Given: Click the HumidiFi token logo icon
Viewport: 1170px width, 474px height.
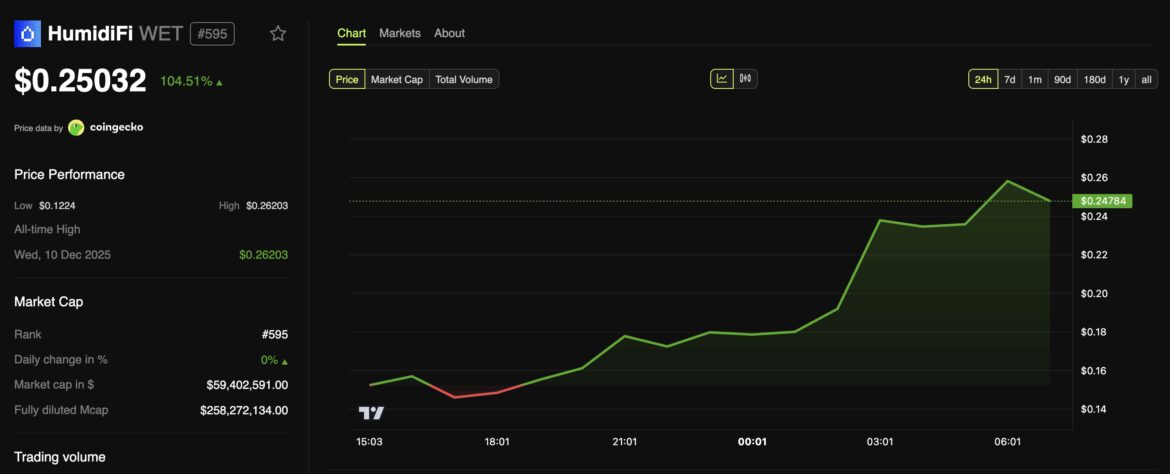Looking at the screenshot, I should click(28, 34).
